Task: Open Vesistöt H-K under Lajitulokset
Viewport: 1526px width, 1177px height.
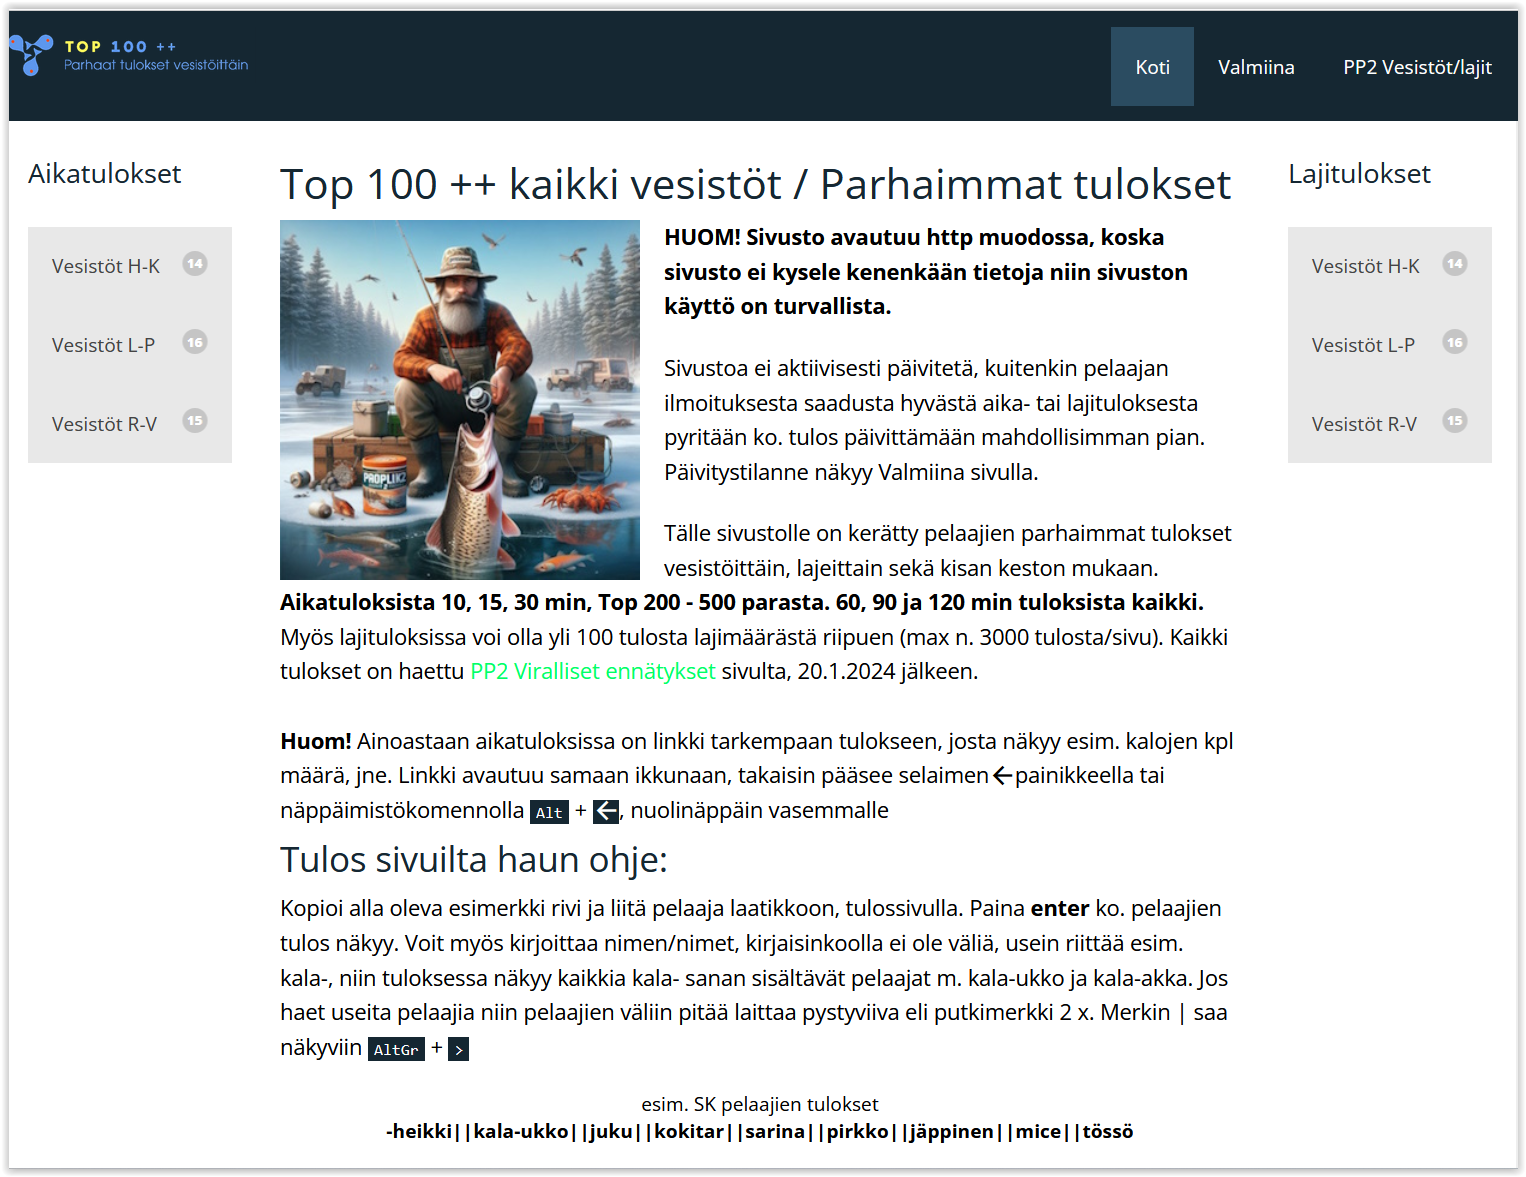Action: 1390,266
